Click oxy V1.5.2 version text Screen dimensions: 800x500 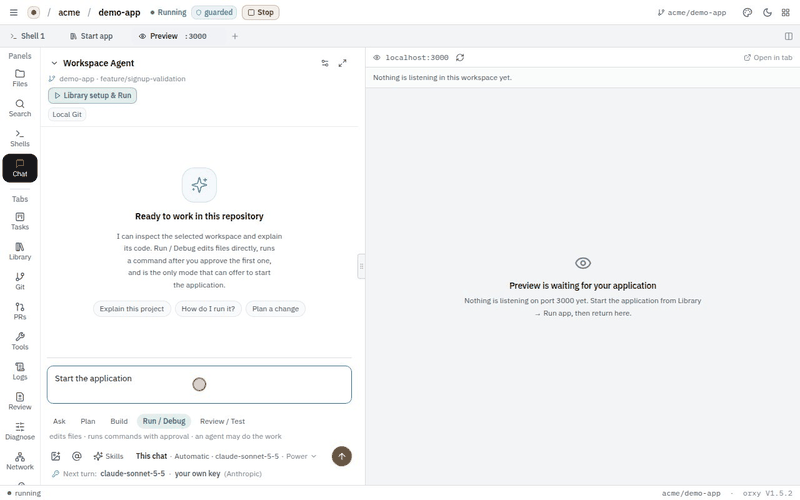point(768,493)
